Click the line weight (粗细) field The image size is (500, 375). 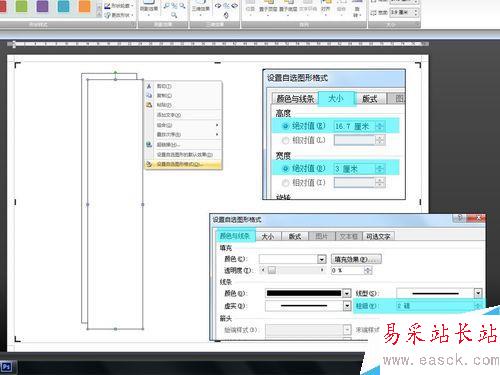435,306
